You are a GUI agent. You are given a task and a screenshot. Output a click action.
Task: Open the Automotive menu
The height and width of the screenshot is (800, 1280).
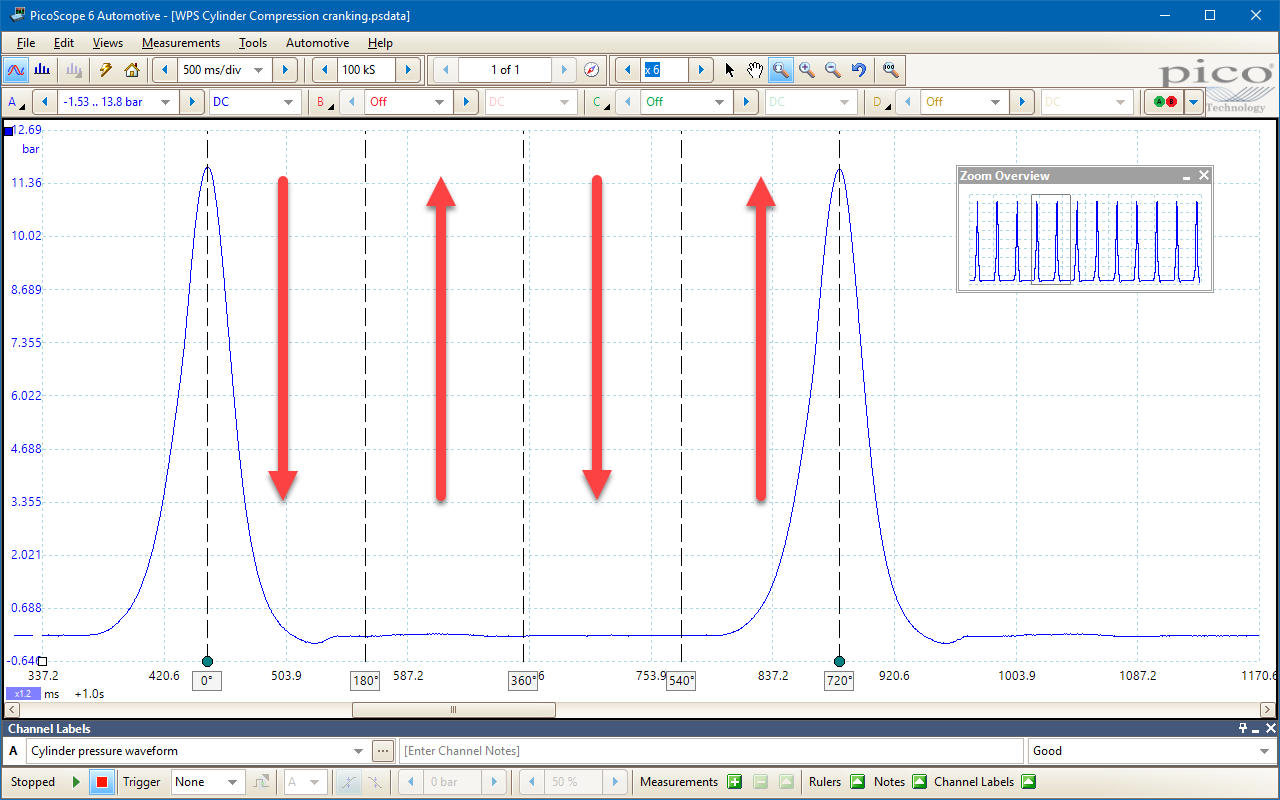(317, 43)
